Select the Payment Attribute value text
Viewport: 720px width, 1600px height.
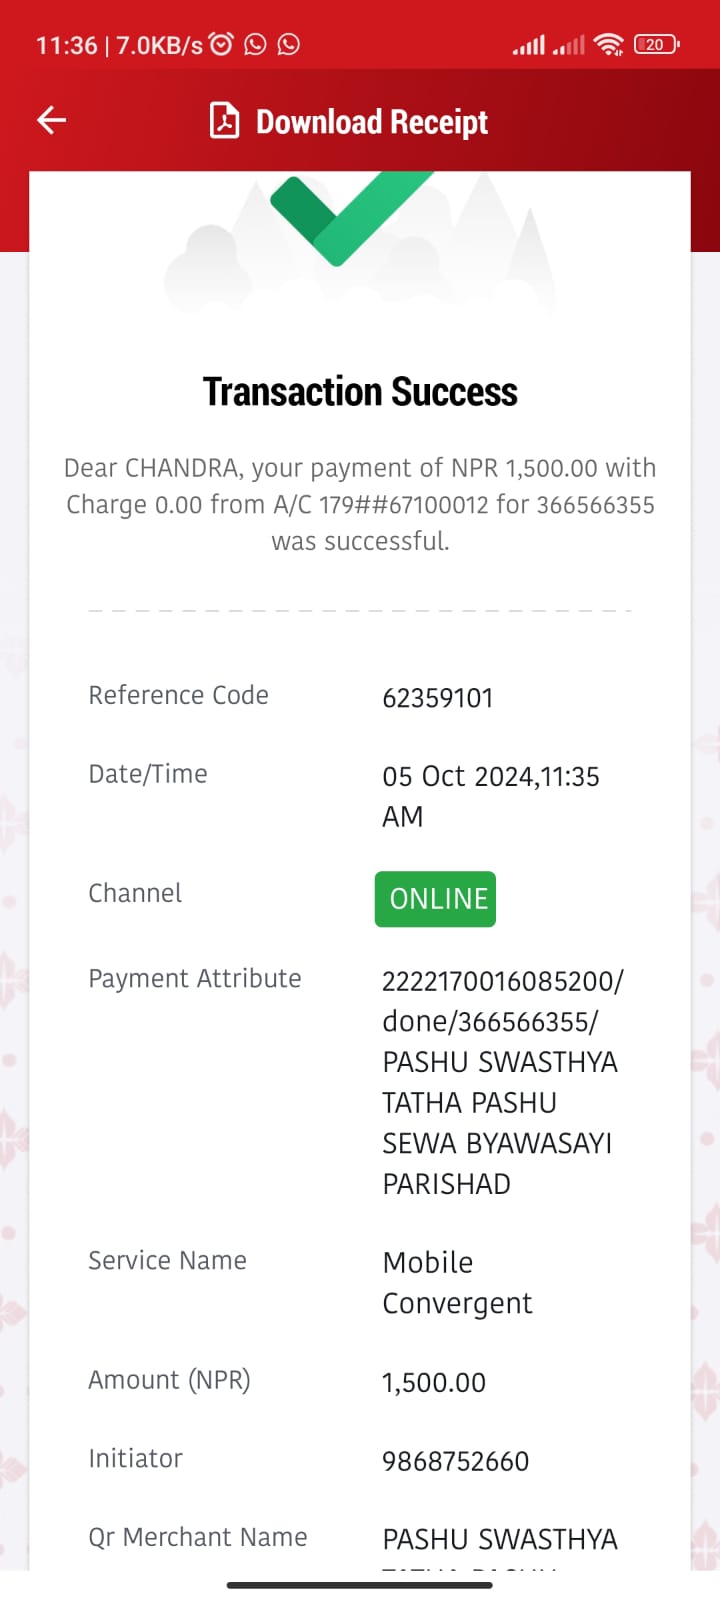tap(502, 1082)
